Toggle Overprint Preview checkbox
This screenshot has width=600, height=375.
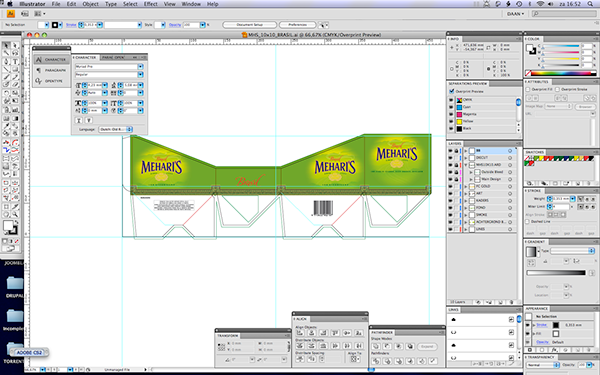452,91
